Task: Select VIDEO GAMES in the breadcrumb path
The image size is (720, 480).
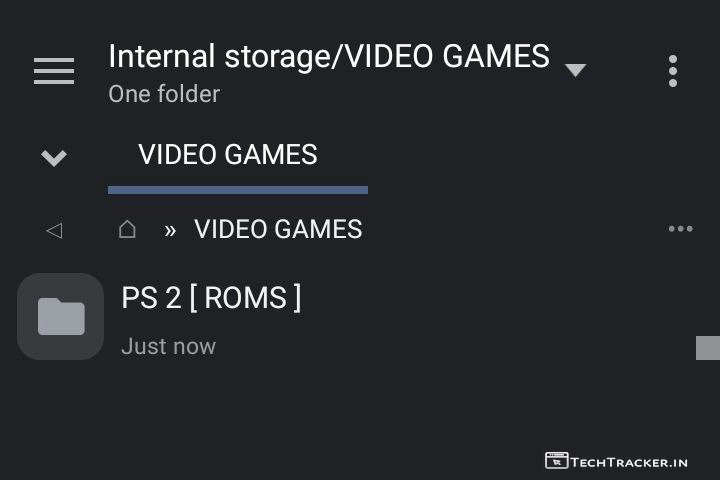Action: coord(278,229)
